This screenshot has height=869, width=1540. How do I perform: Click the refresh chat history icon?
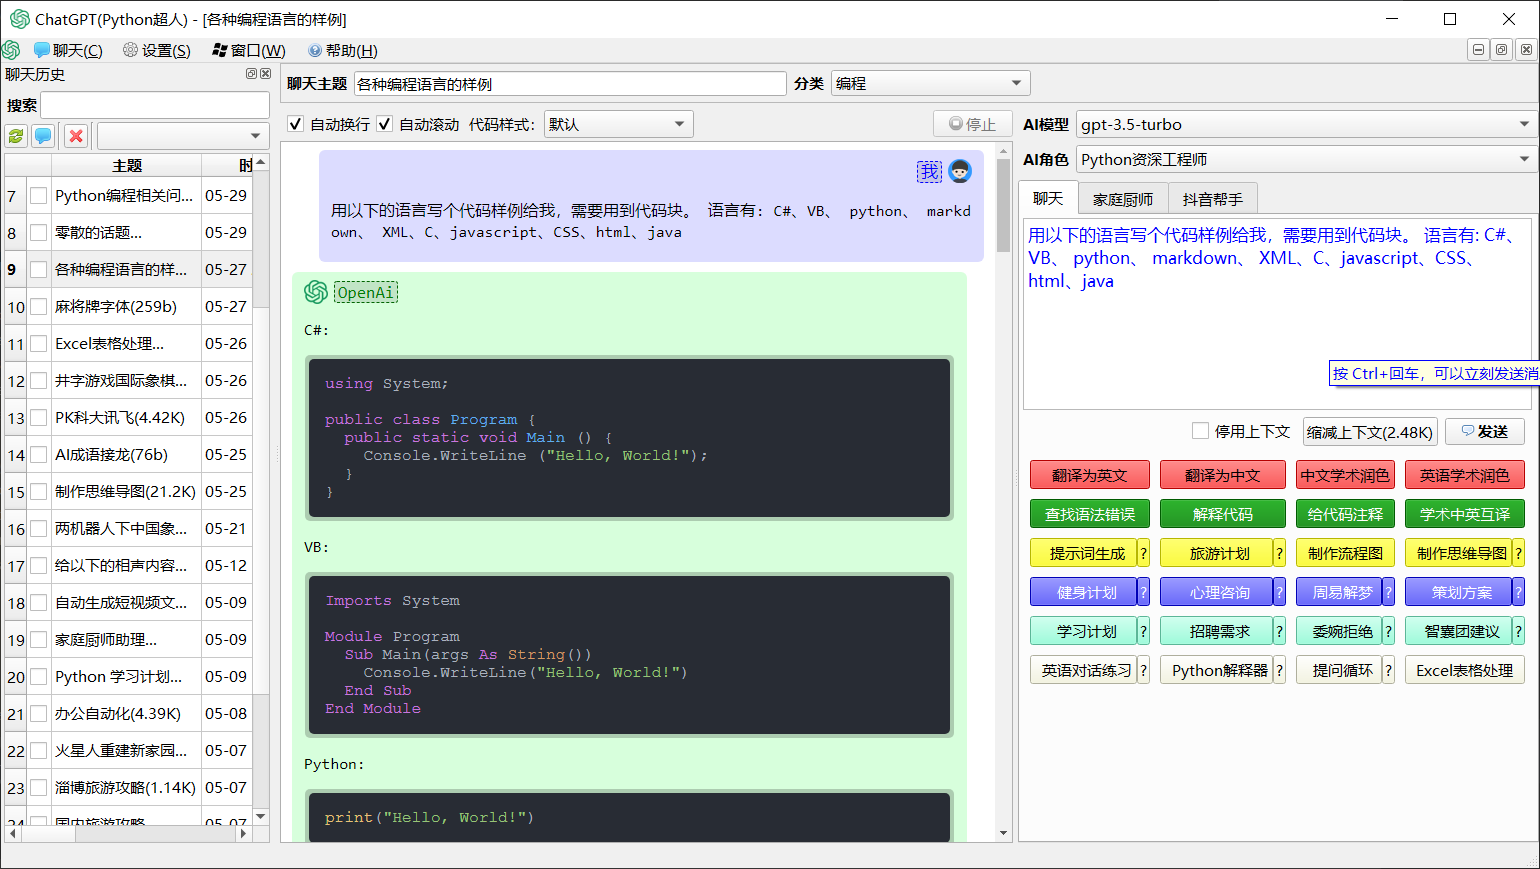(x=16, y=136)
